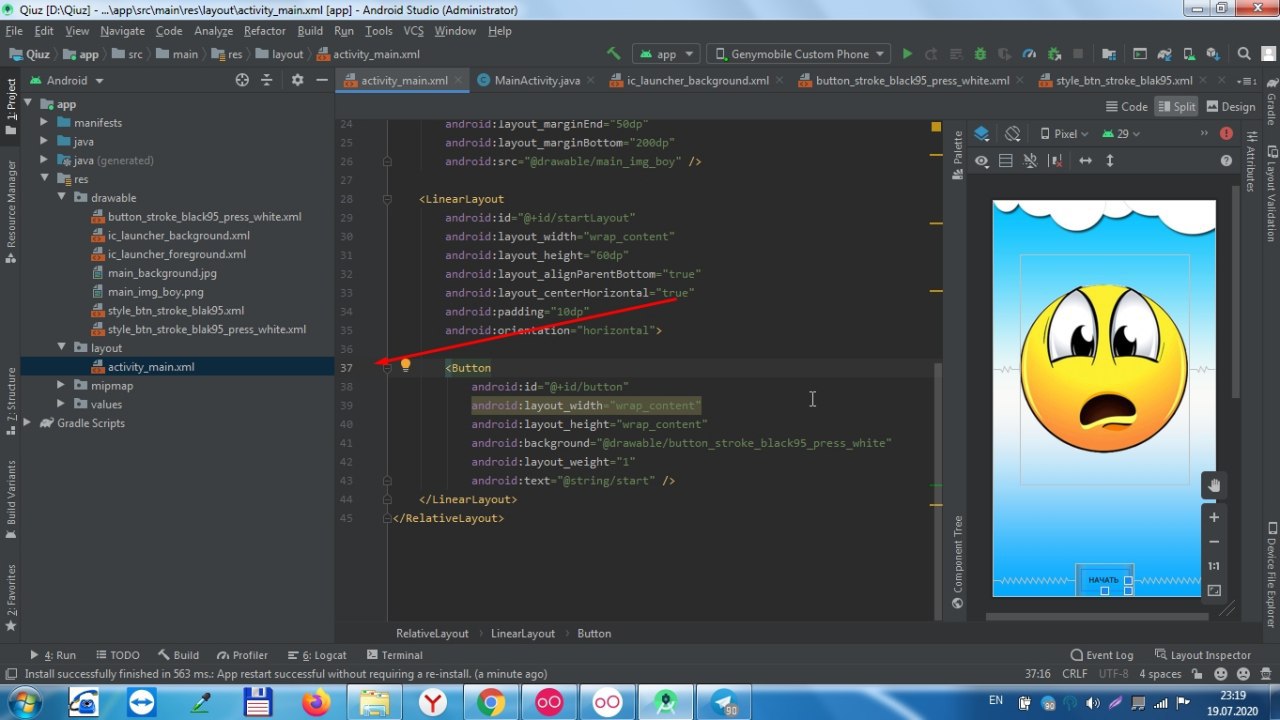Open the Layout Inspector
Viewport: 1280px width, 720px height.
[x=1202, y=655]
